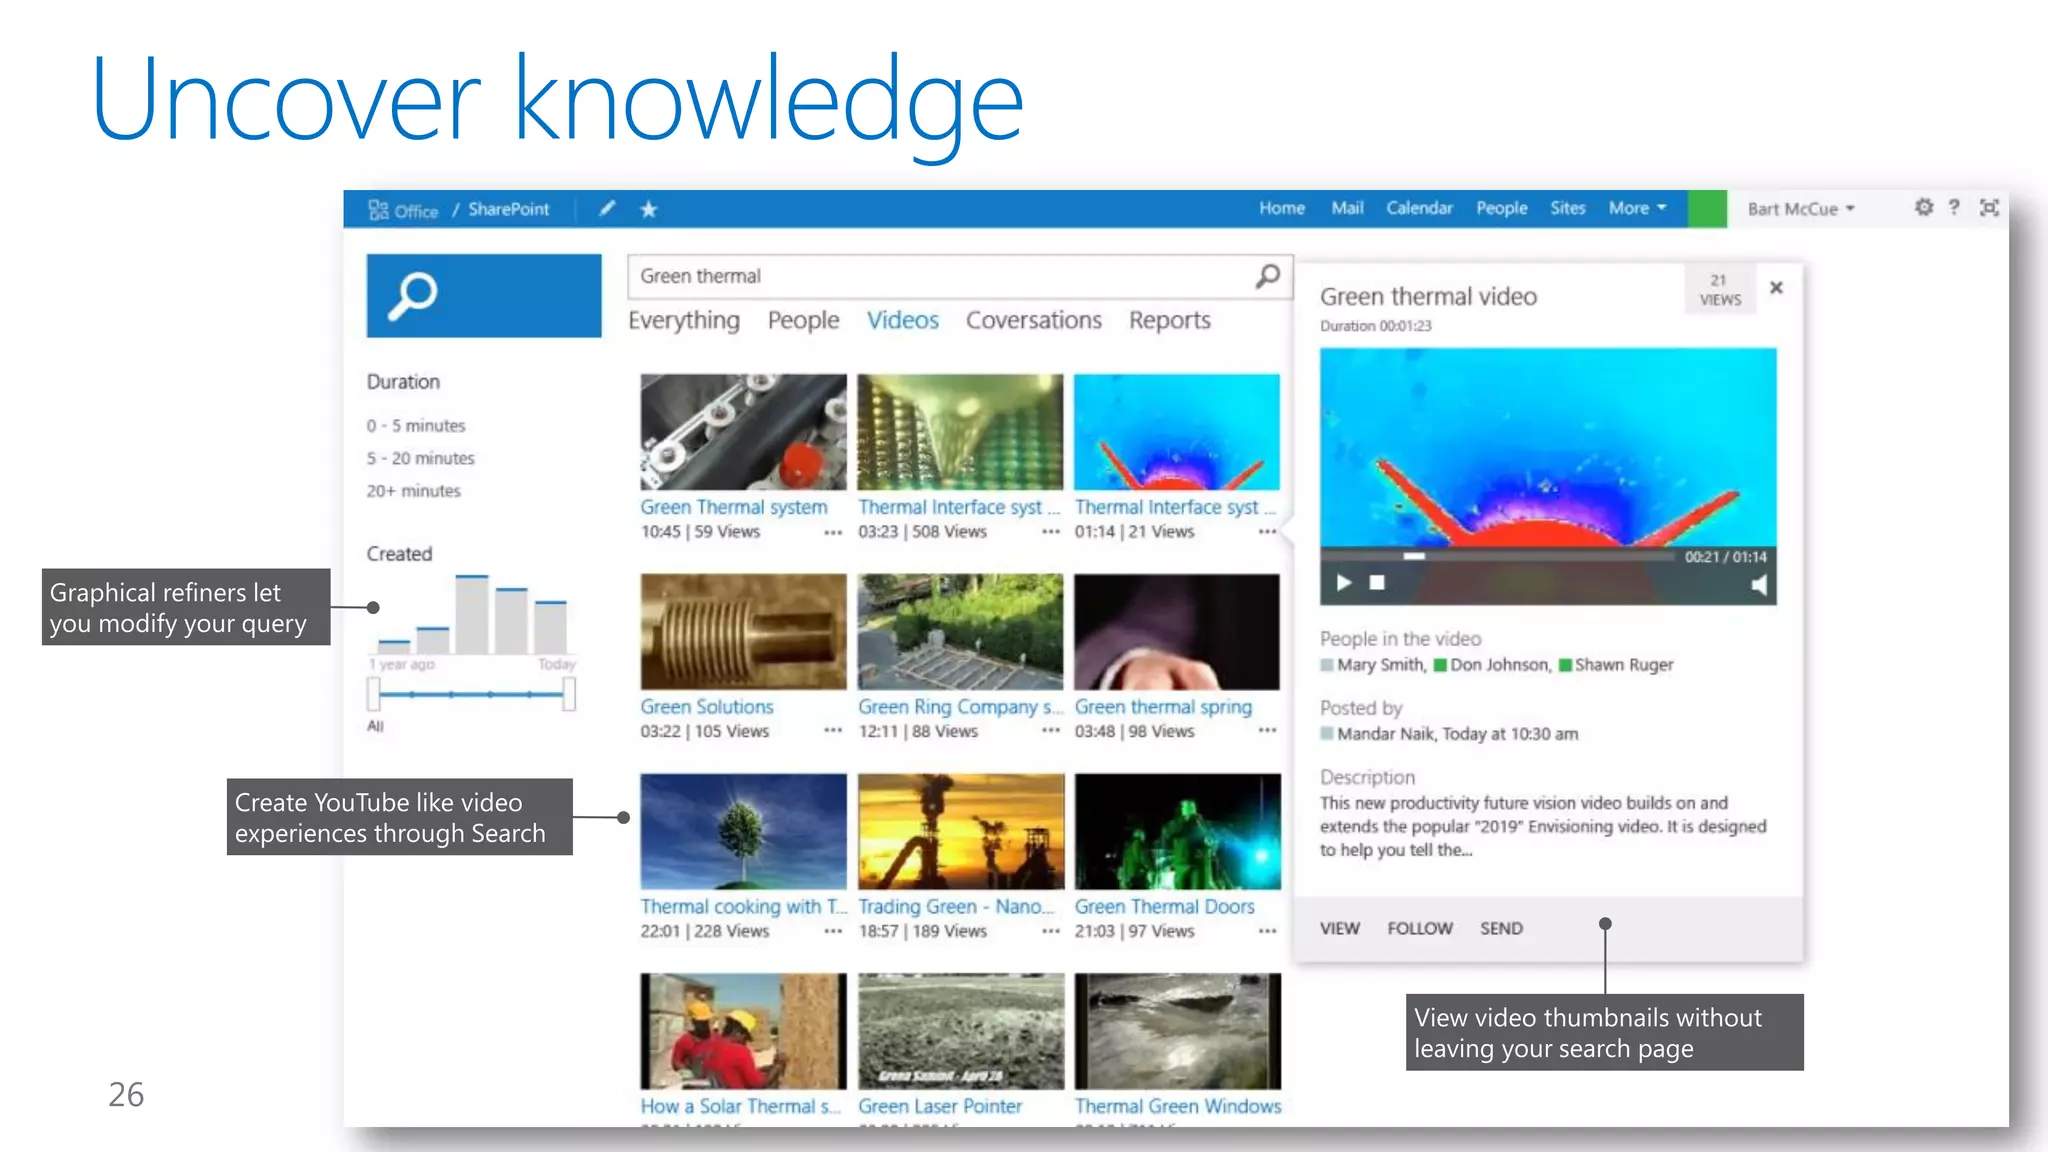Click the favorite star icon in top bar
This screenshot has height=1152, width=2048.
point(649,209)
